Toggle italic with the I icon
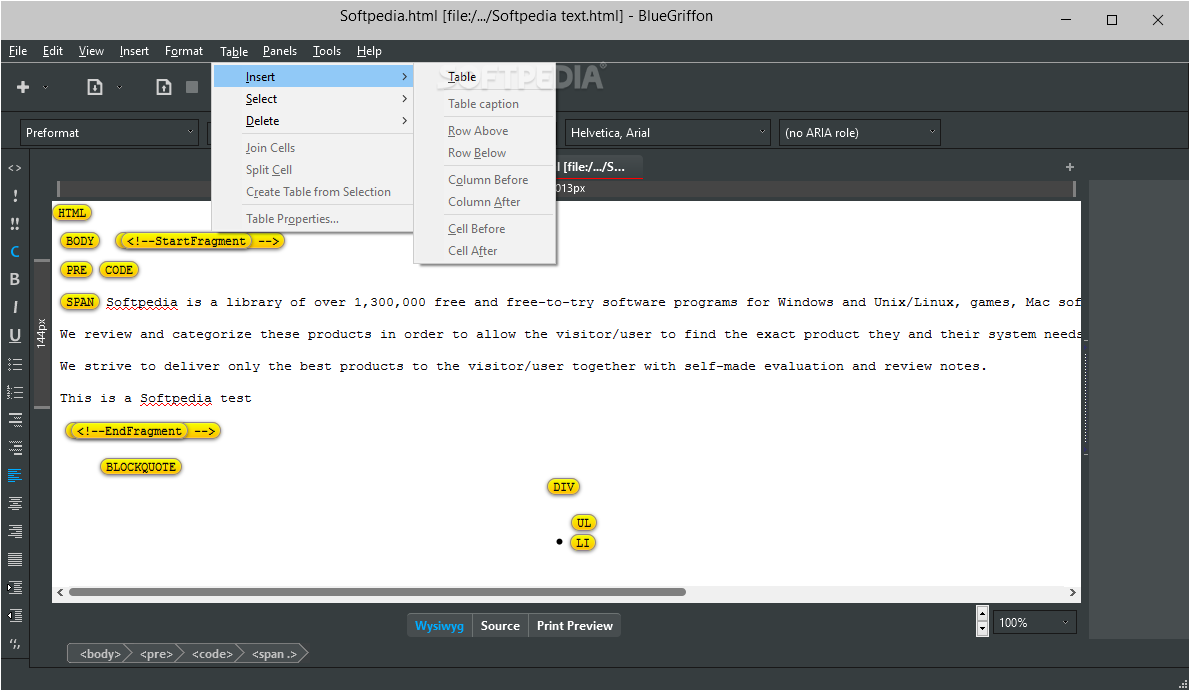1190x691 pixels. 14,308
